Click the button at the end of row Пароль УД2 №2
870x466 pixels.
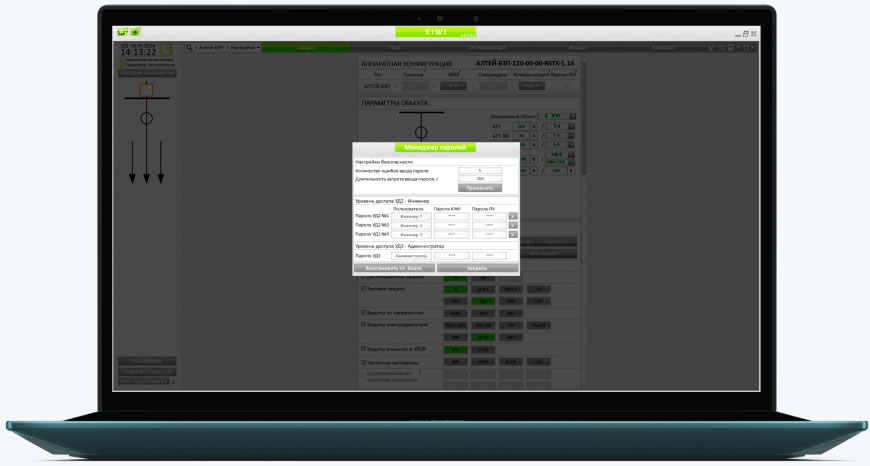[x=513, y=225]
